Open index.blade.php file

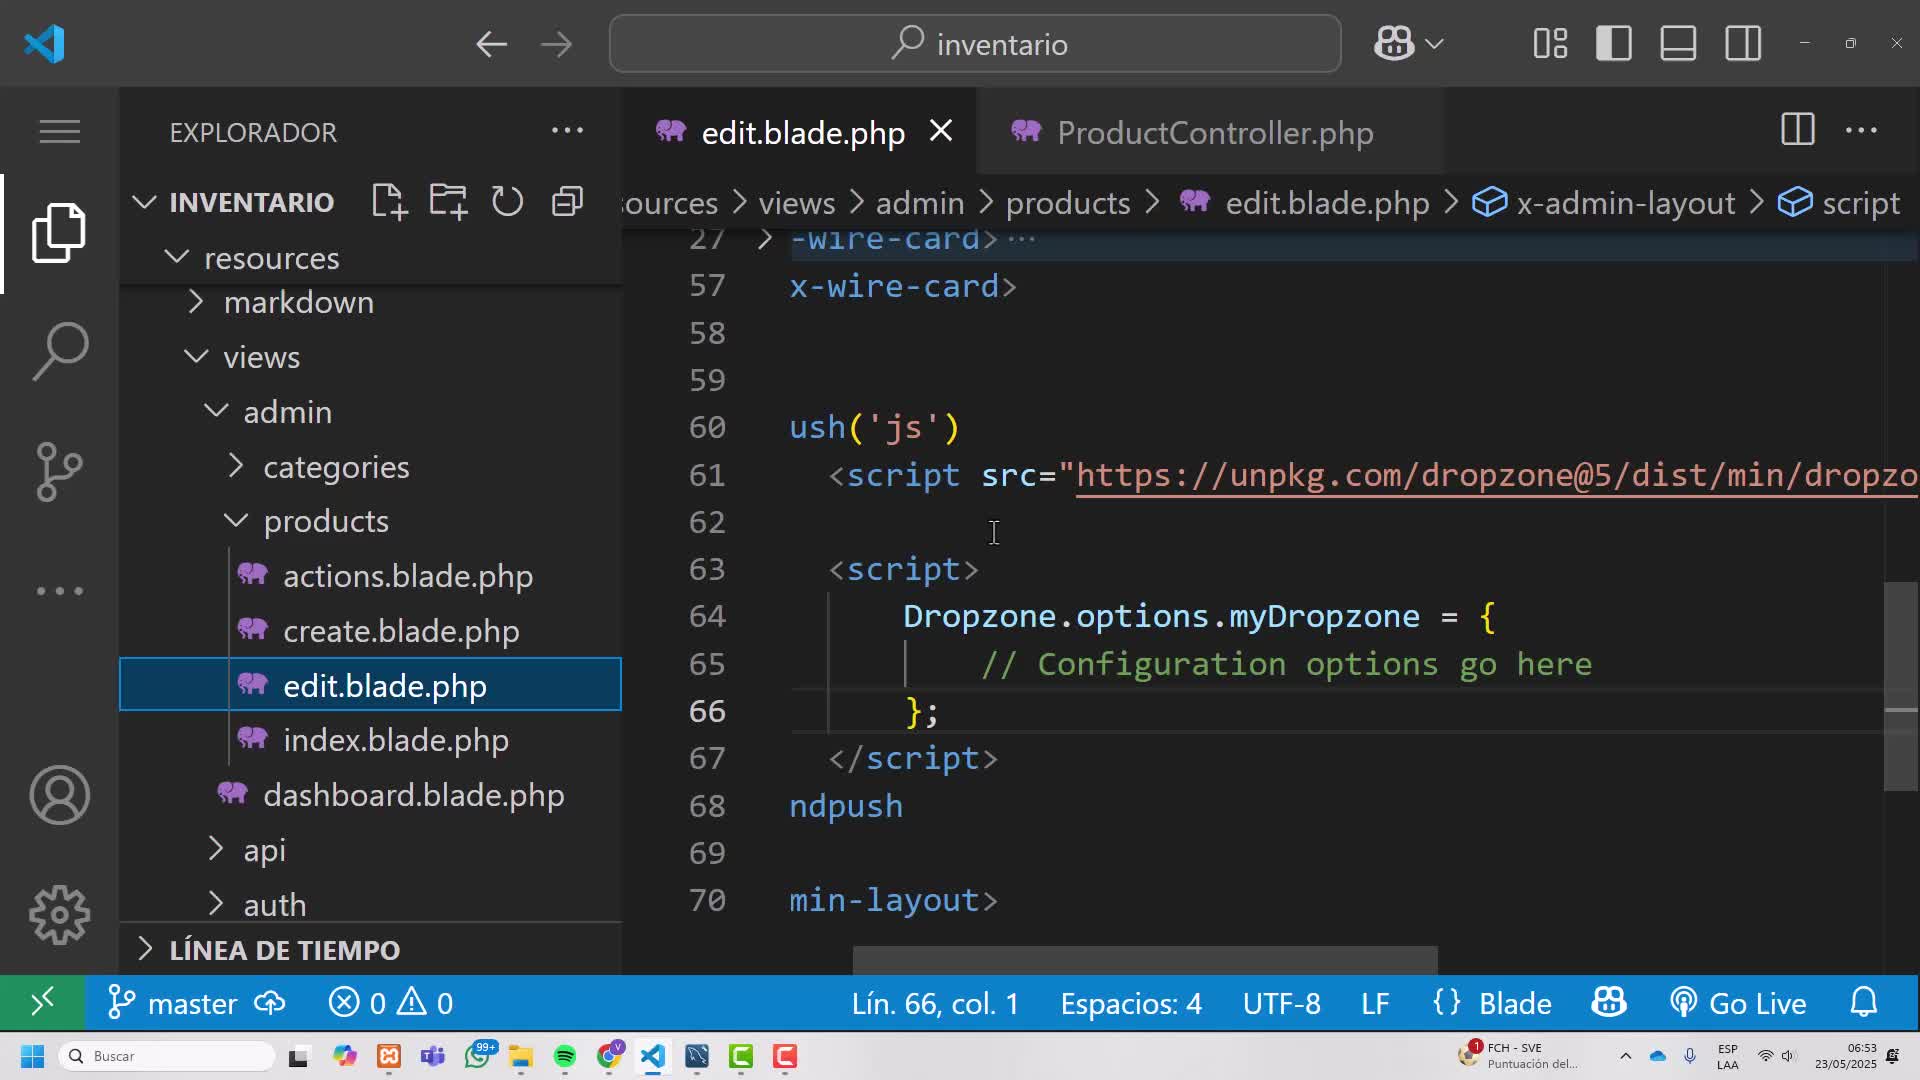395,740
